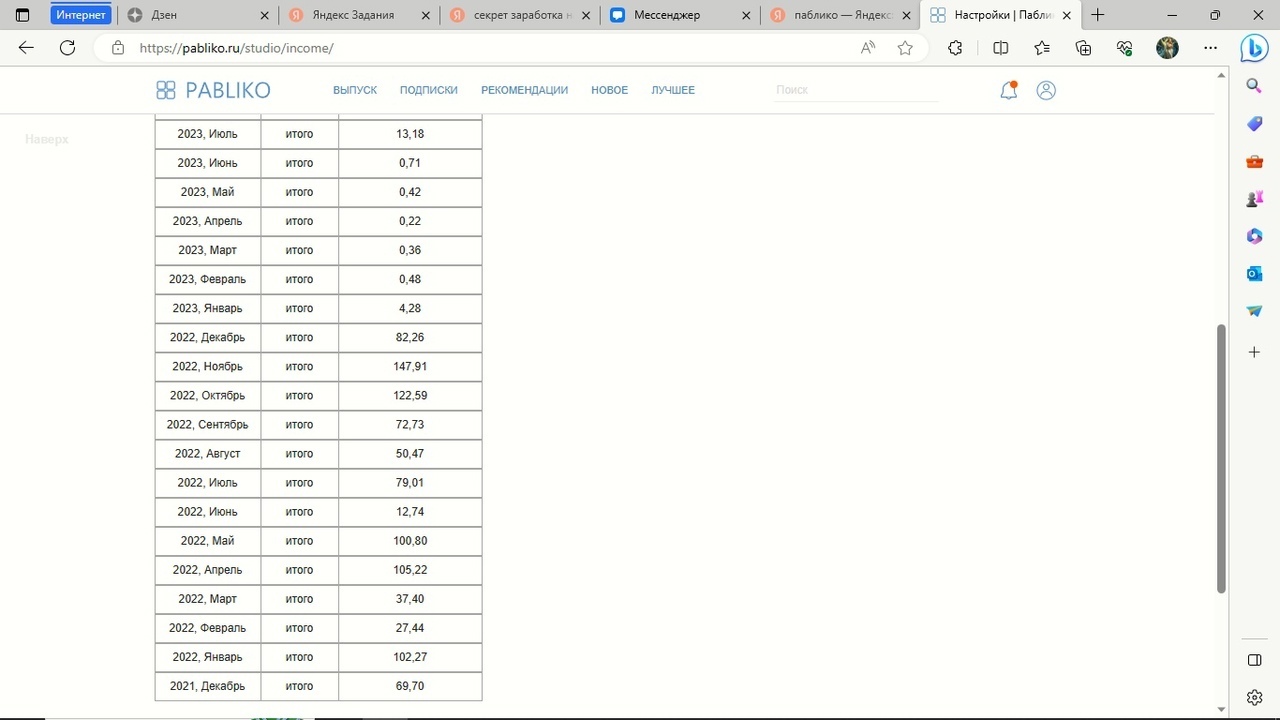Click the Pabliko logo
This screenshot has width=1280, height=720.
point(213,90)
